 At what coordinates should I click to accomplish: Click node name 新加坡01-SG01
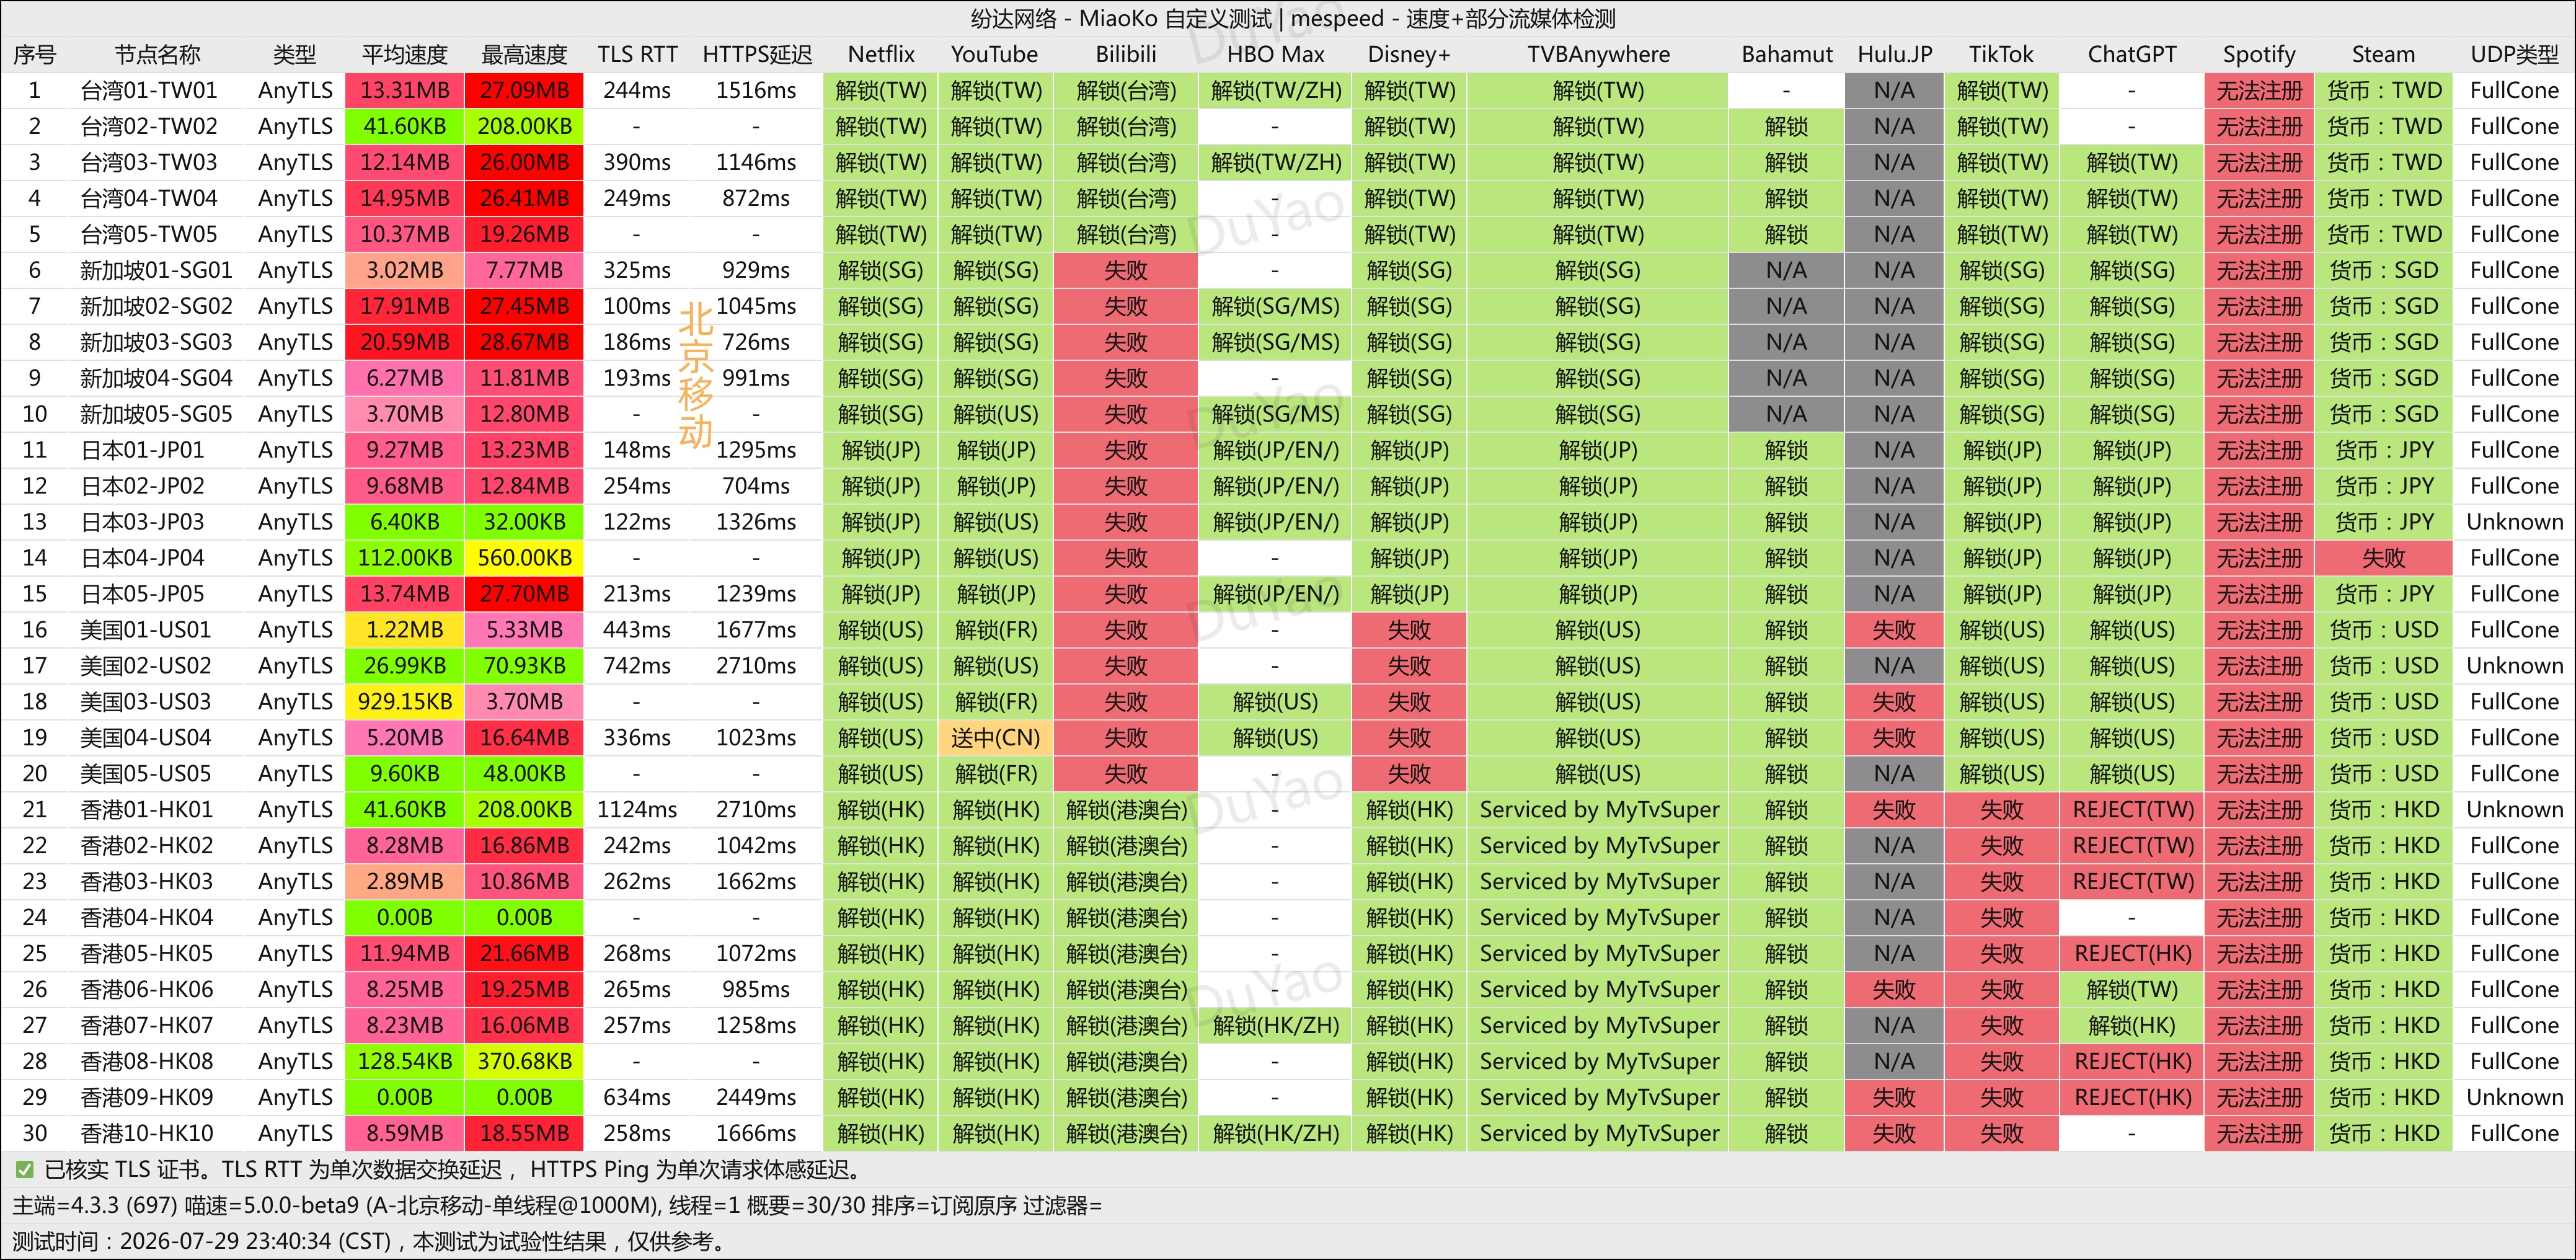156,270
